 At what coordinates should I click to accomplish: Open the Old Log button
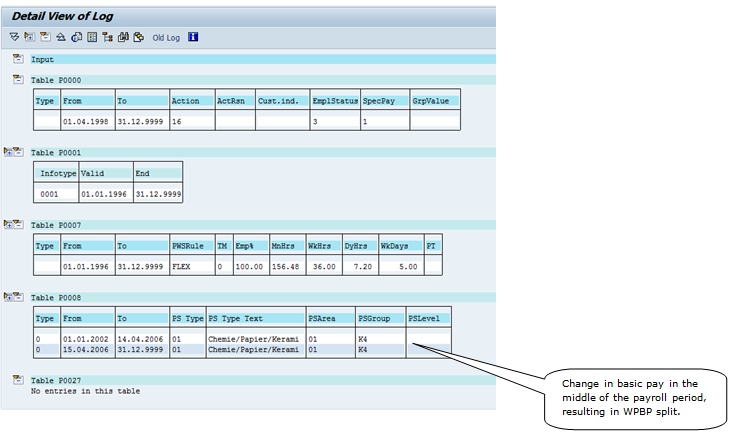[165, 38]
